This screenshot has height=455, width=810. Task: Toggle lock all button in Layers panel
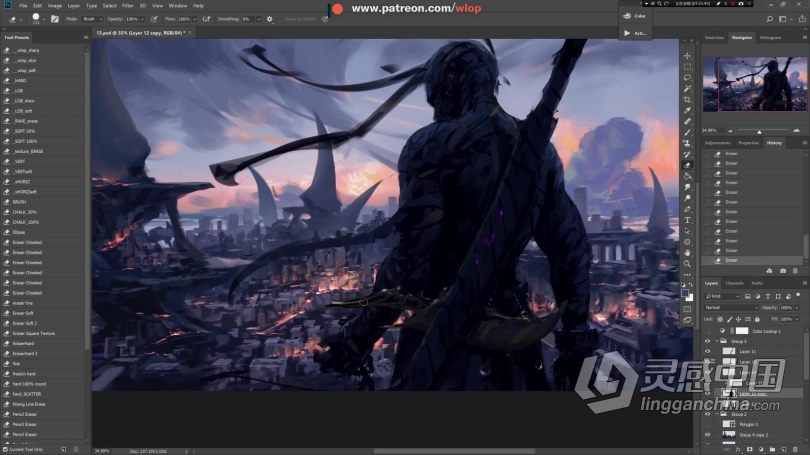coord(757,319)
